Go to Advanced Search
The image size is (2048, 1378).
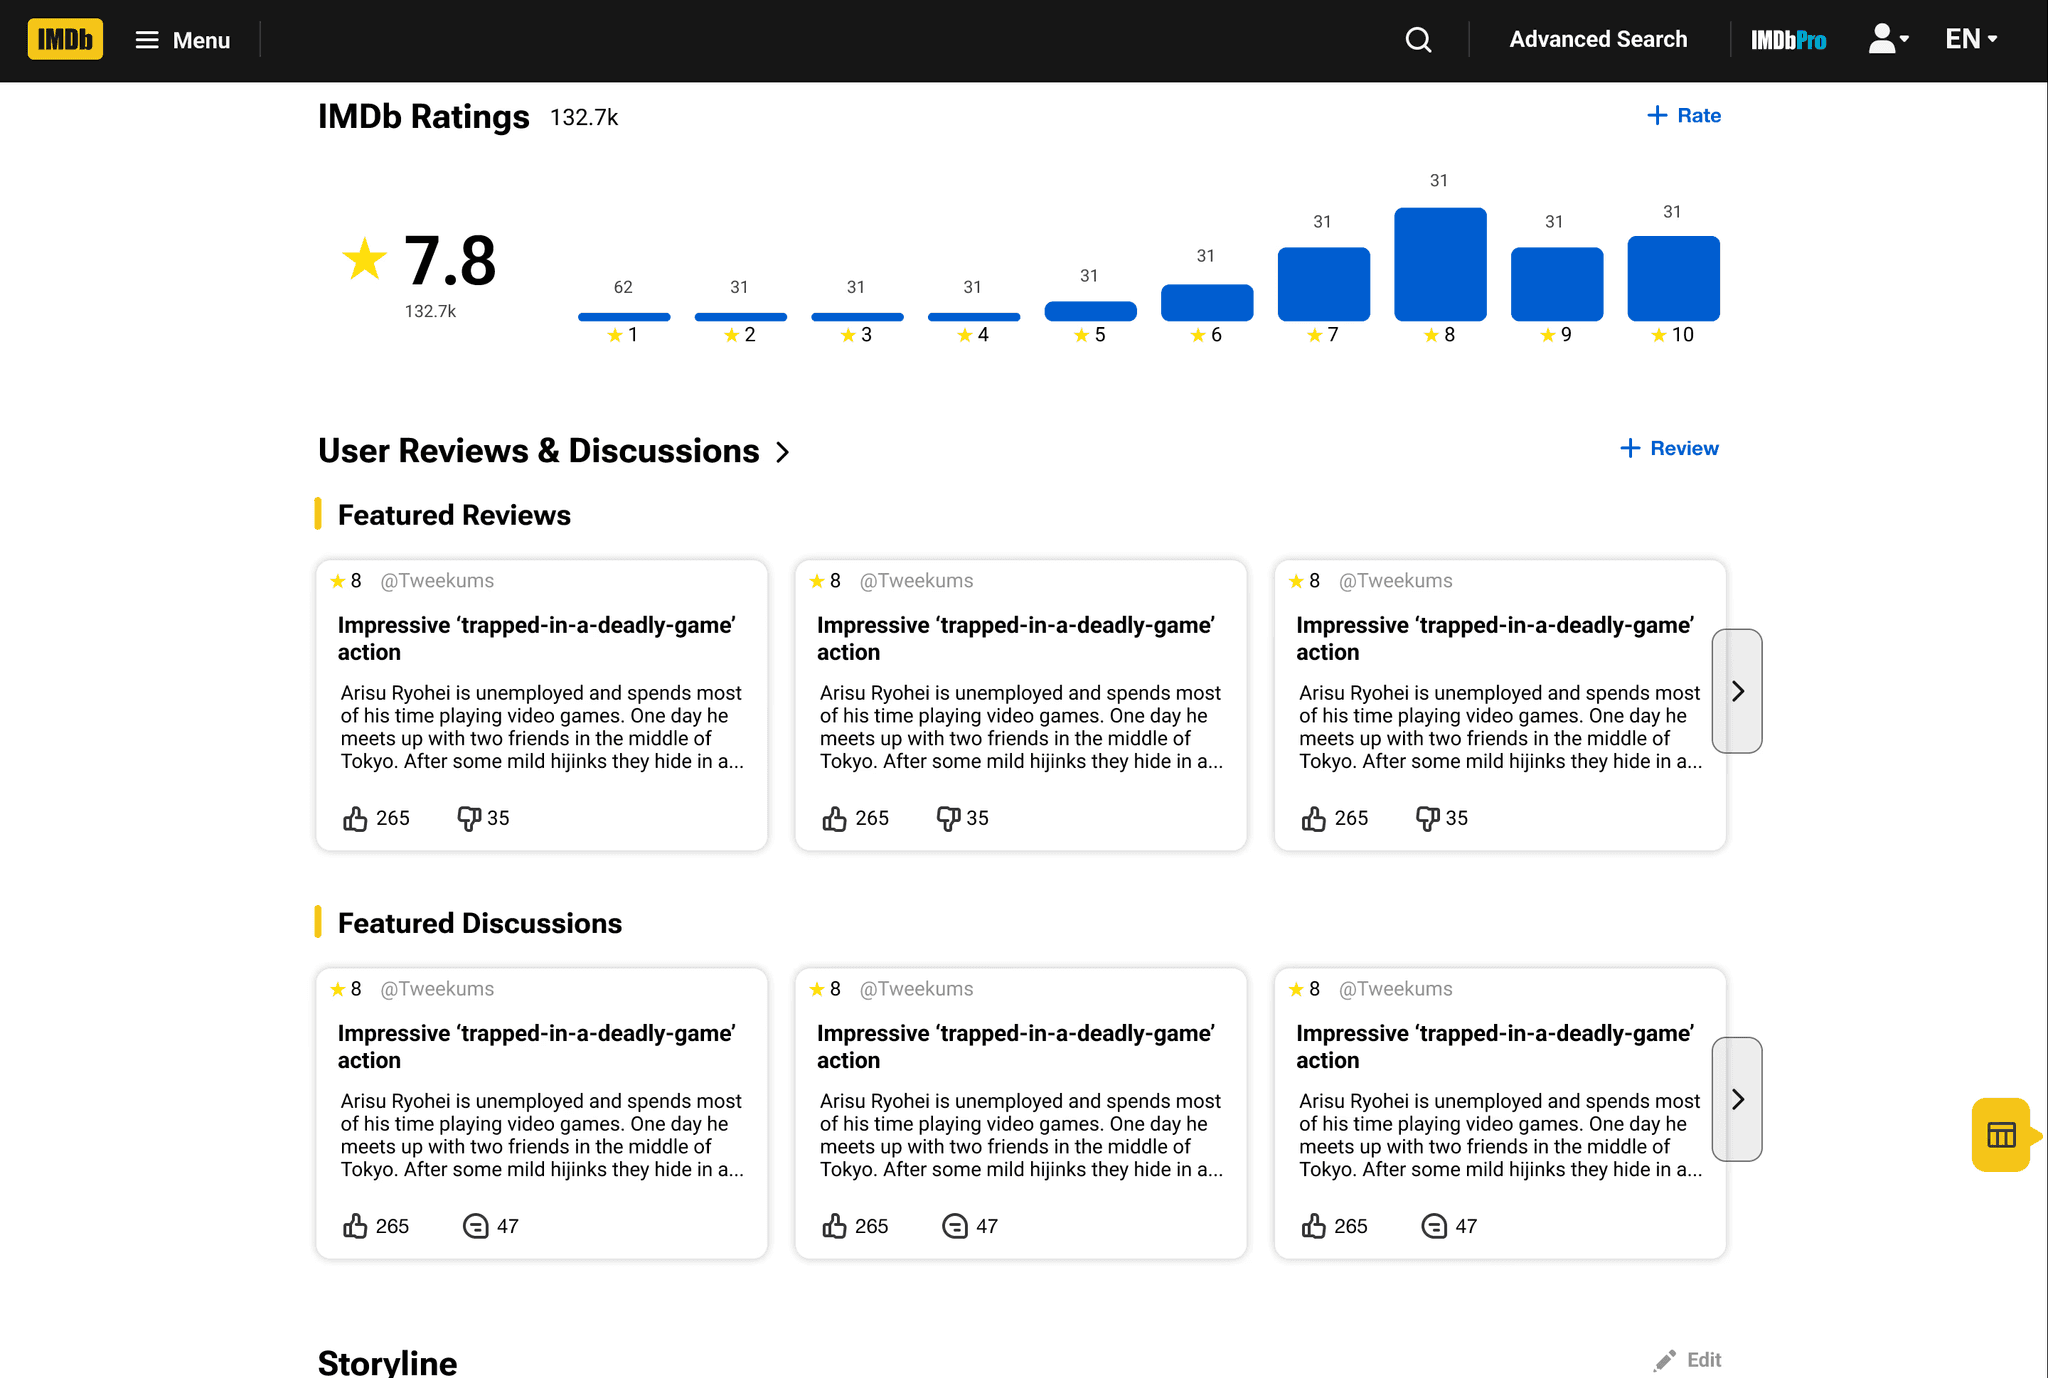1598,40
